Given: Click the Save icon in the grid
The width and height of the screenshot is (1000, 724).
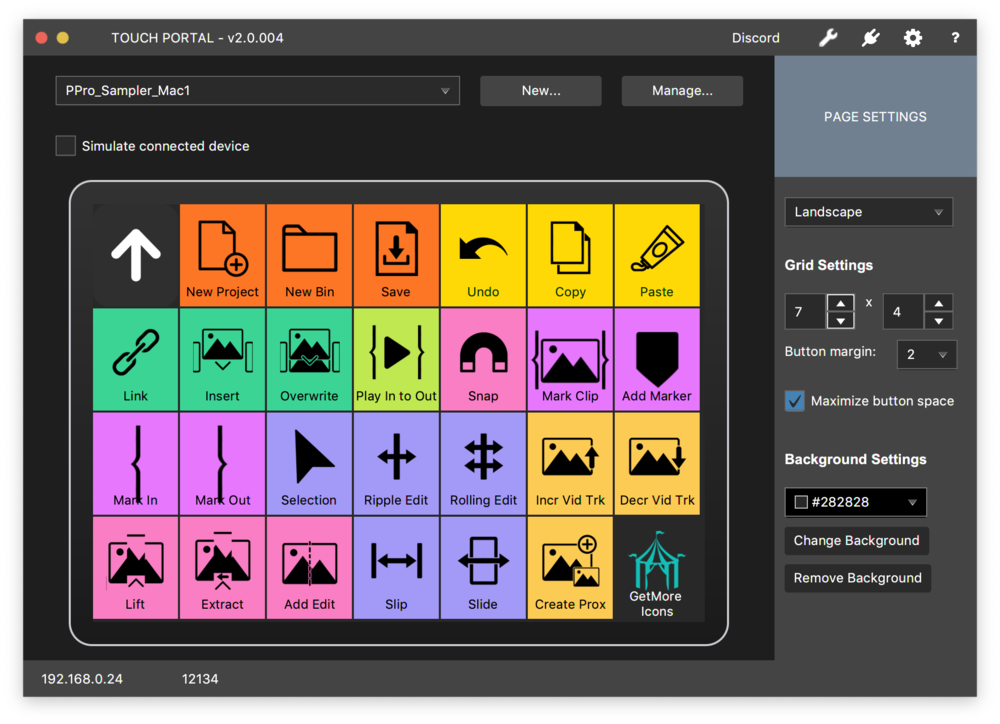Looking at the screenshot, I should tap(396, 248).
